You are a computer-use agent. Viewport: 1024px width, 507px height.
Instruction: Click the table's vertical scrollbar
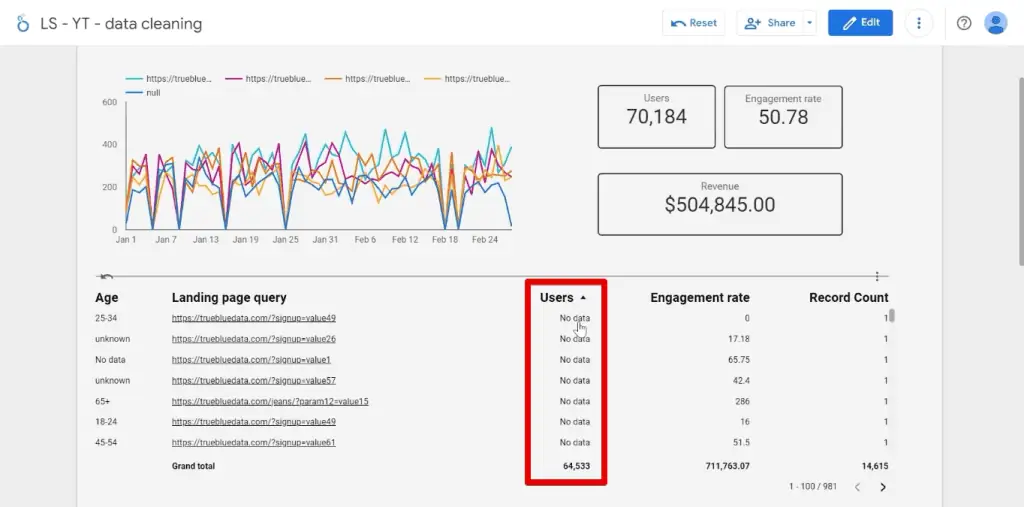point(892,317)
